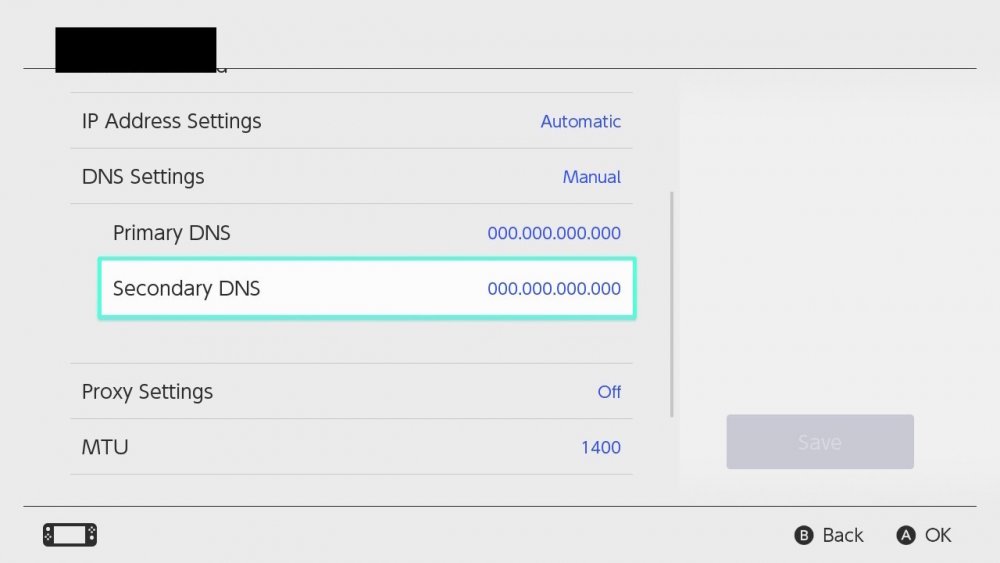
Task: Click the B button icon
Action: [804, 535]
